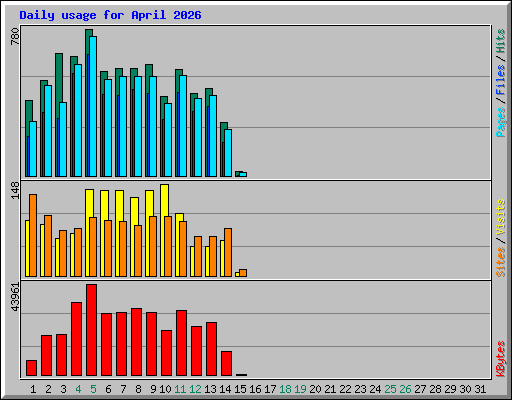The image size is (512, 400).
Task: Select green weekend day label 11
Action: 180,389
